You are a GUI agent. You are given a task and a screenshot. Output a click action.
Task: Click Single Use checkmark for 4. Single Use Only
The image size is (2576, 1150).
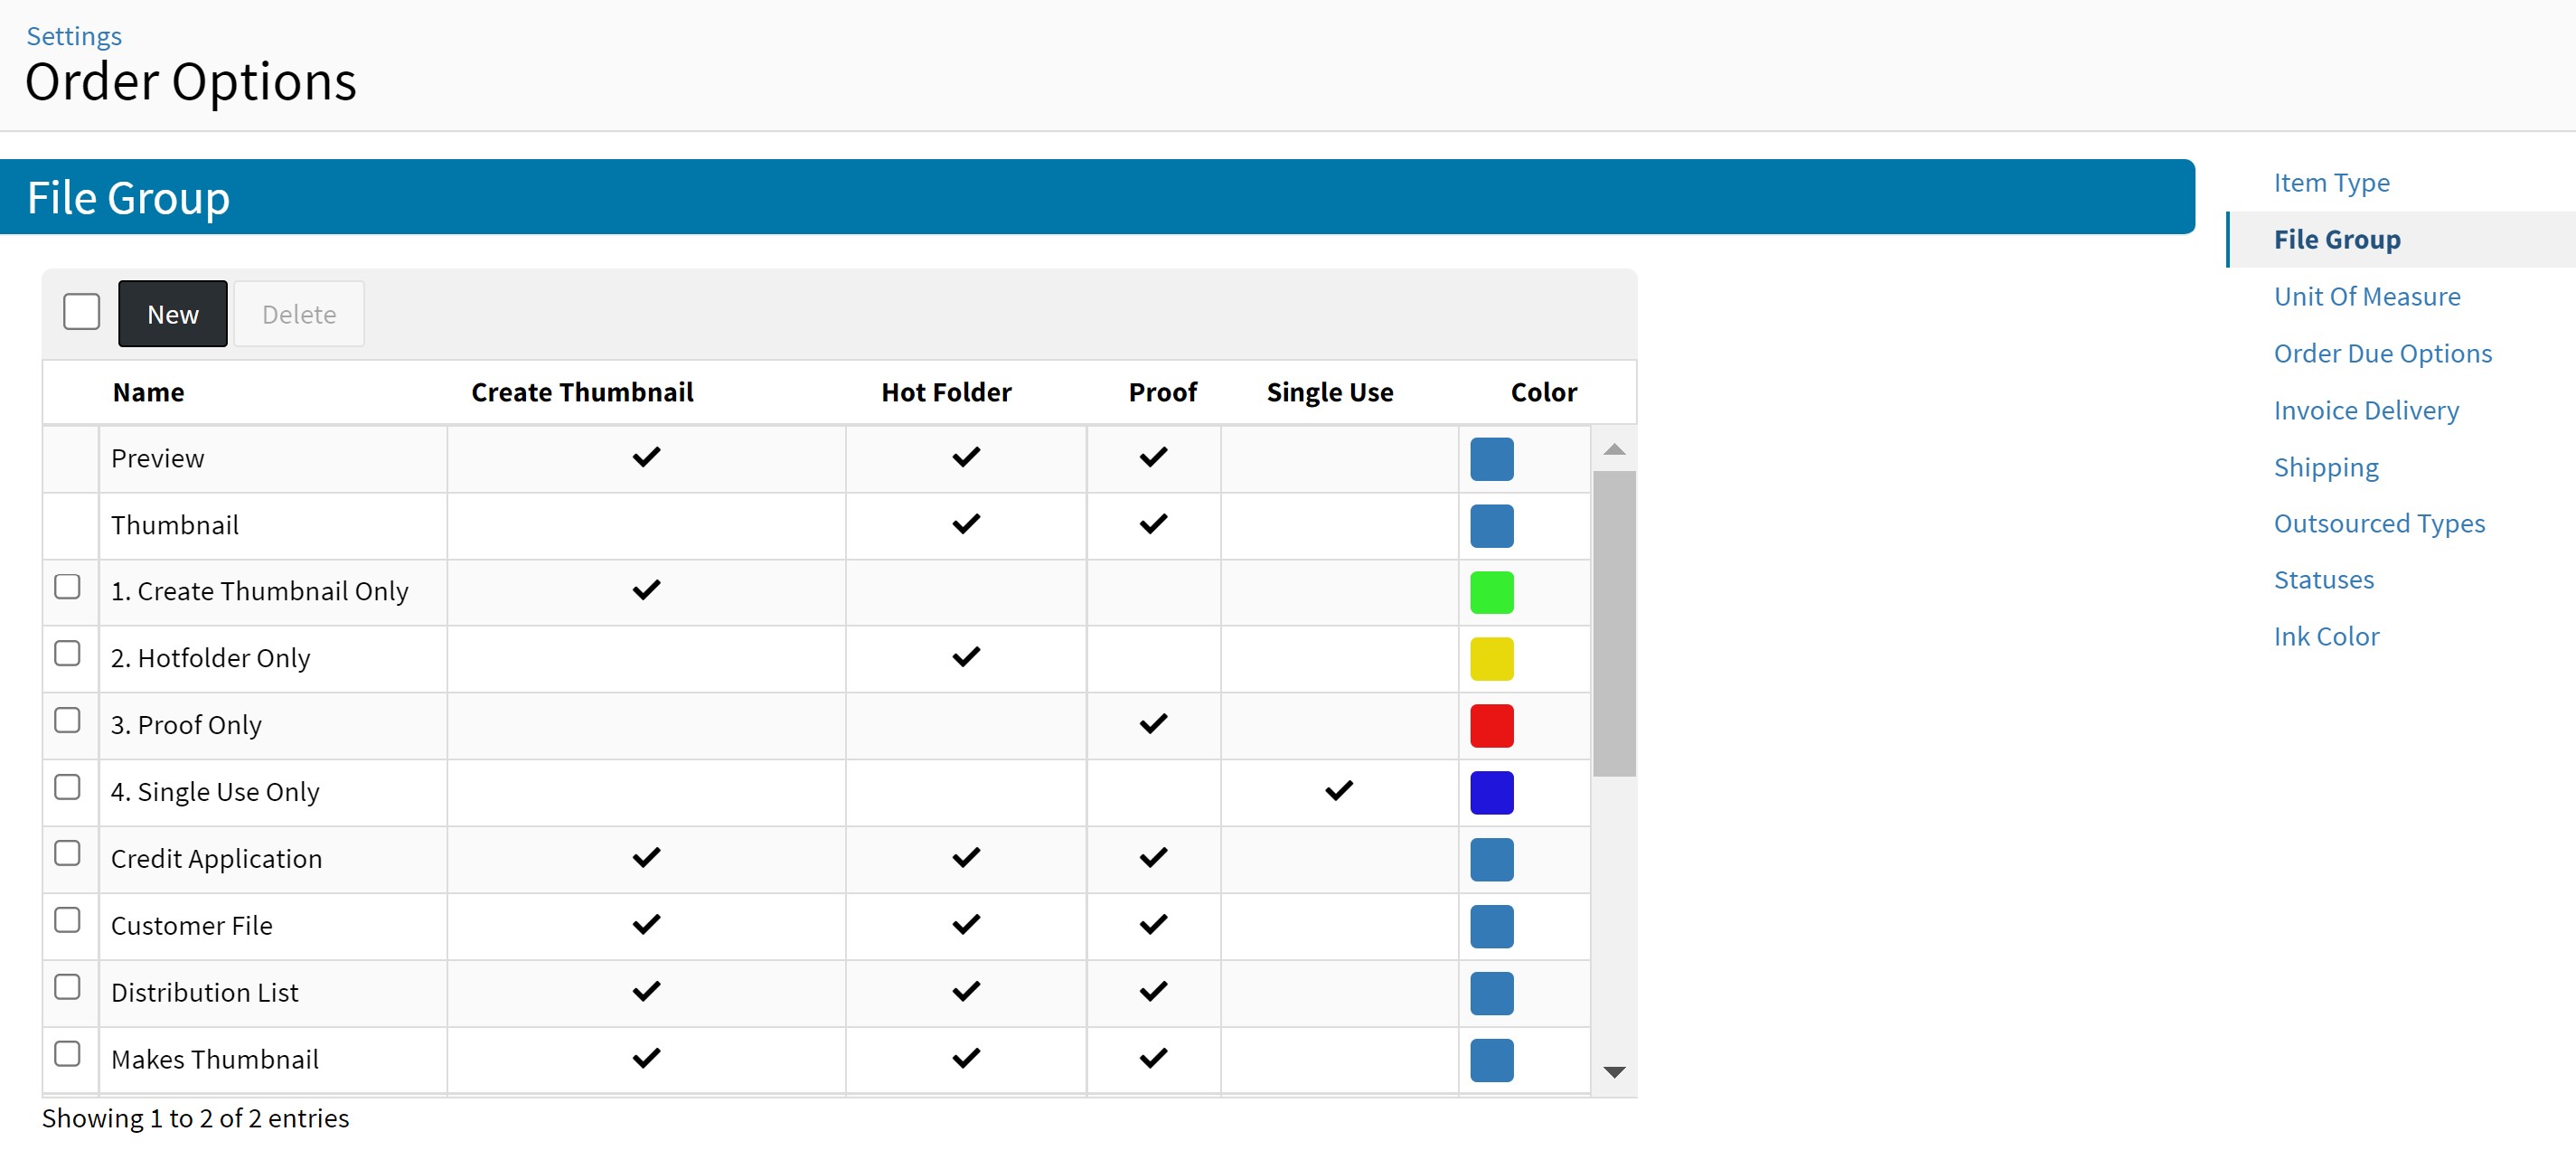pyautogui.click(x=1338, y=791)
